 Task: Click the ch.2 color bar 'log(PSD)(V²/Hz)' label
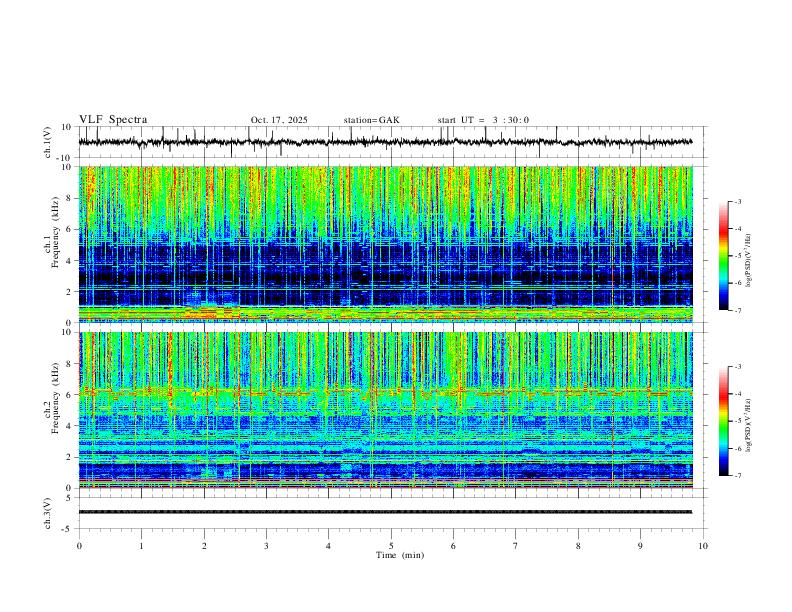(x=749, y=426)
